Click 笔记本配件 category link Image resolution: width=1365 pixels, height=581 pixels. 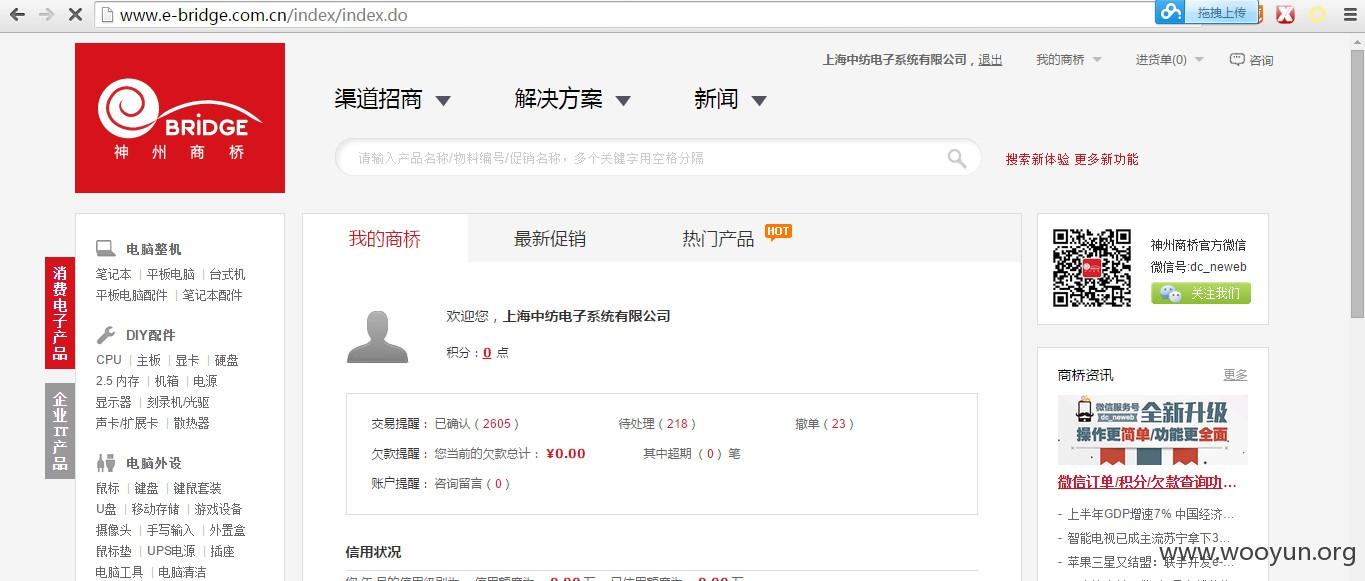coord(212,295)
